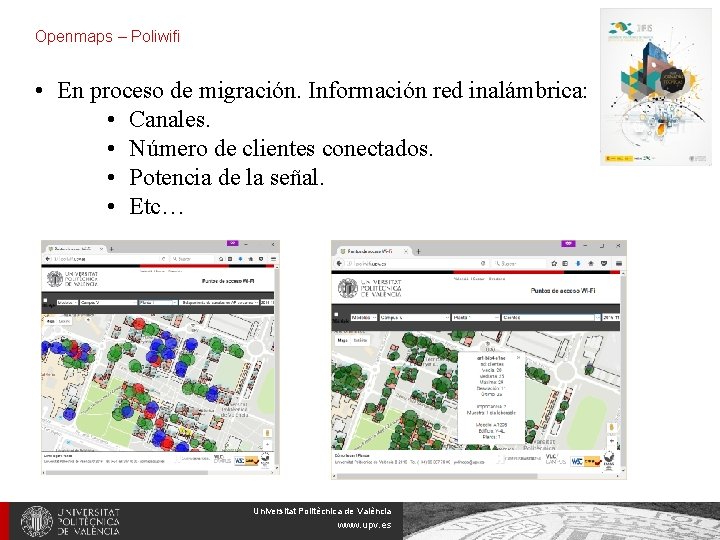The image size is (720, 540).
Task: Click red access point marker at top of left map
Action: click(x=139, y=323)
